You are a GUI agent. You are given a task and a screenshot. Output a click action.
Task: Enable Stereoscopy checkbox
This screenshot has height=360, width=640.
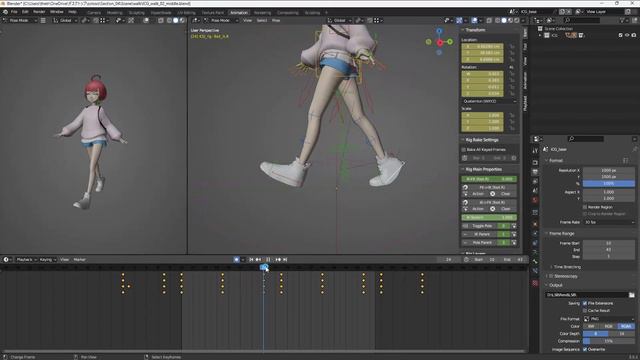point(551,276)
